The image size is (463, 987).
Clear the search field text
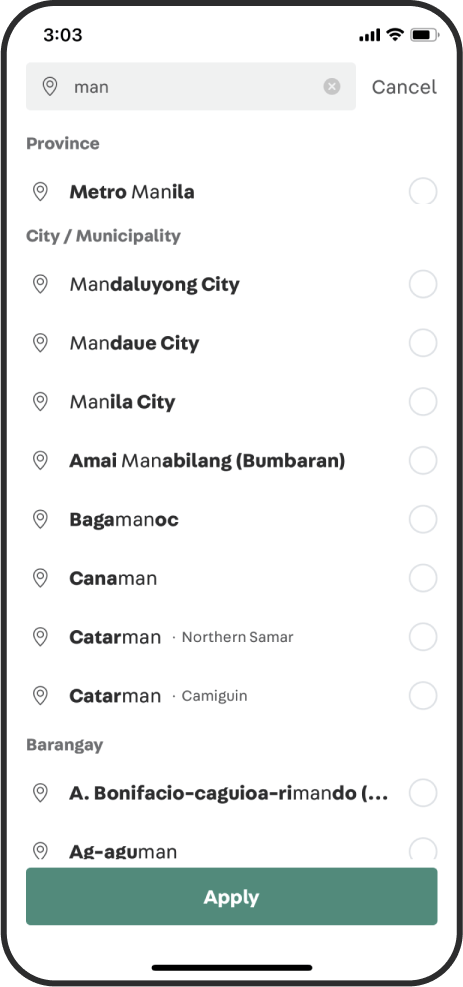332,86
